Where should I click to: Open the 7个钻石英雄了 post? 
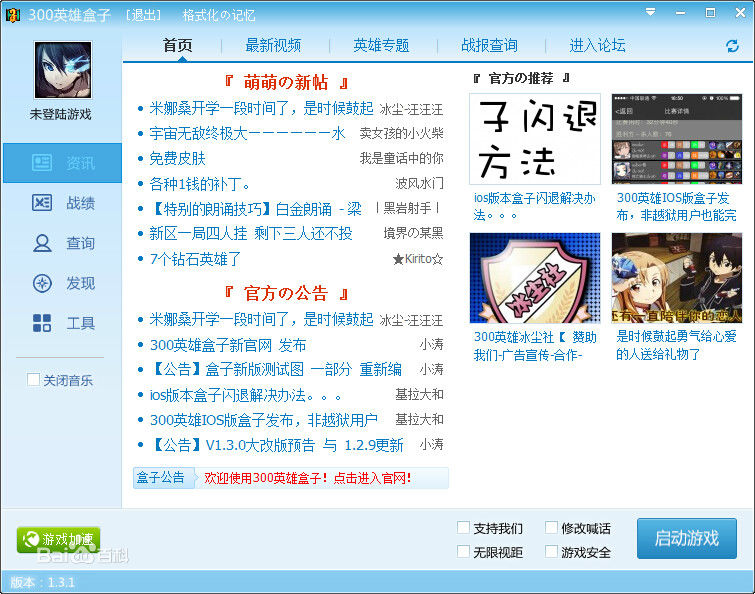(195, 259)
